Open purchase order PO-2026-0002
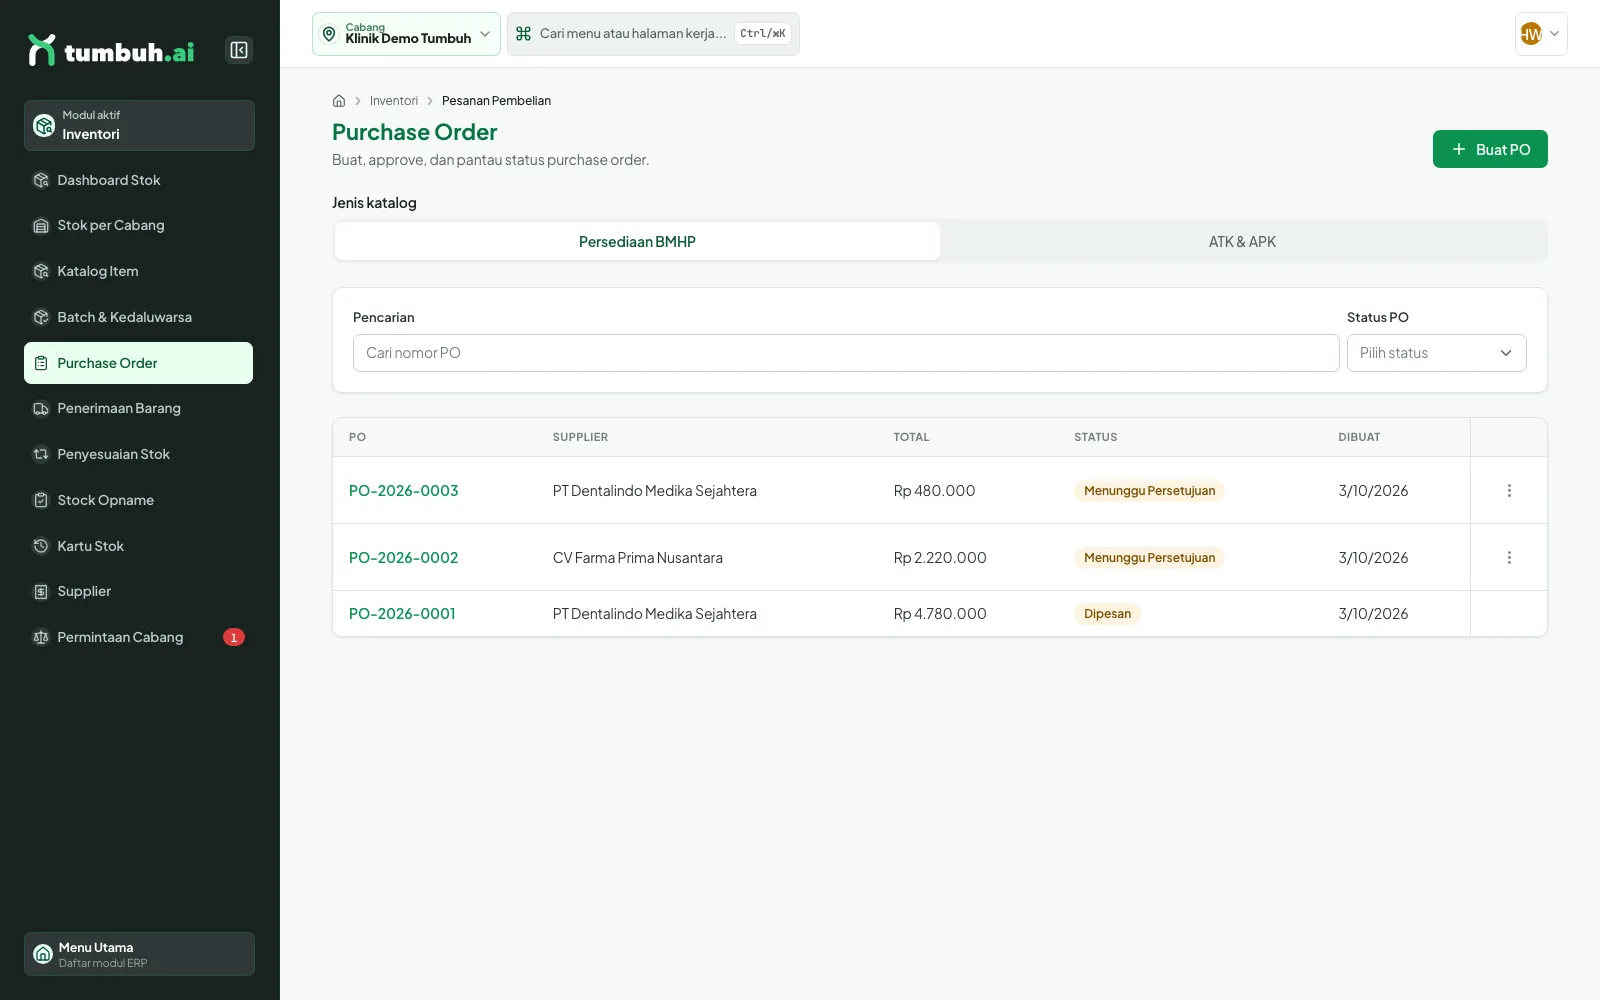This screenshot has height=1000, width=1600. click(x=403, y=558)
